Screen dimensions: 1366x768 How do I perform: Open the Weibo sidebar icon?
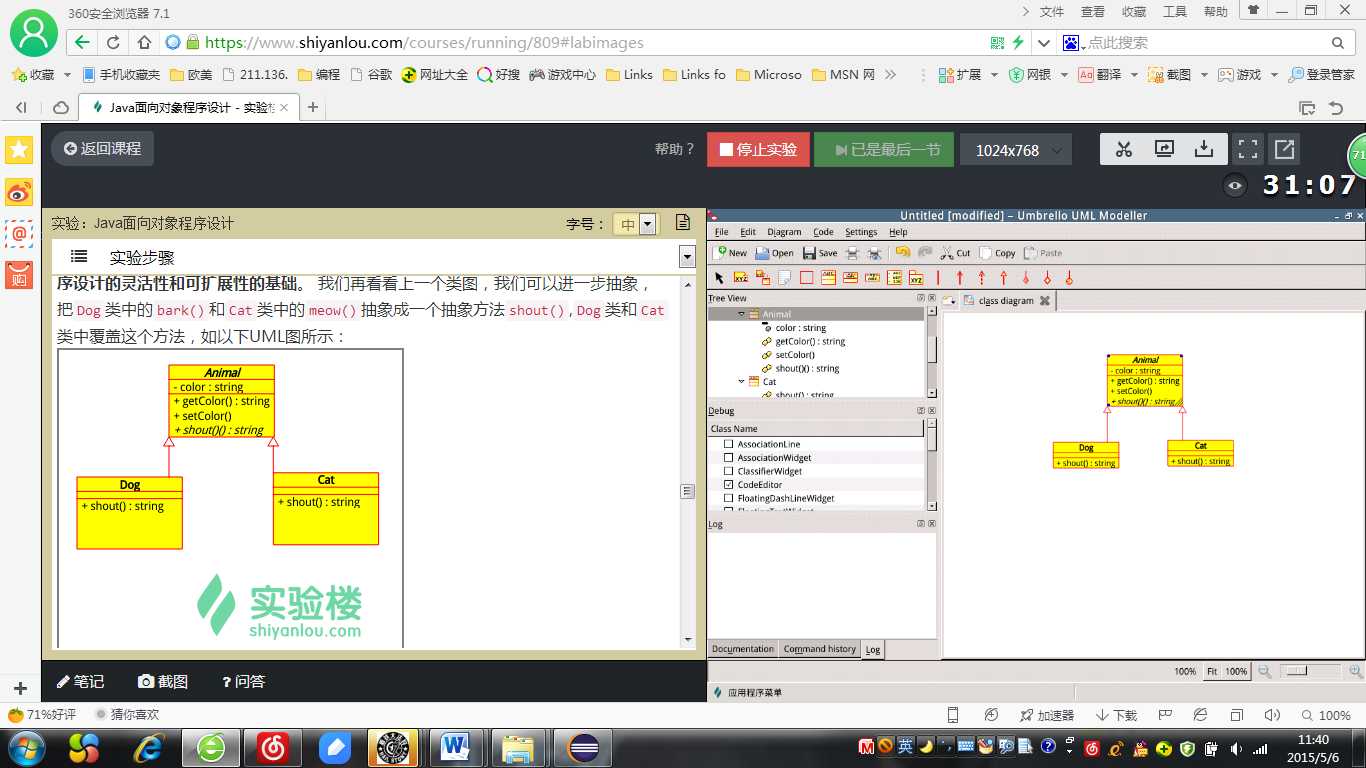[19, 192]
